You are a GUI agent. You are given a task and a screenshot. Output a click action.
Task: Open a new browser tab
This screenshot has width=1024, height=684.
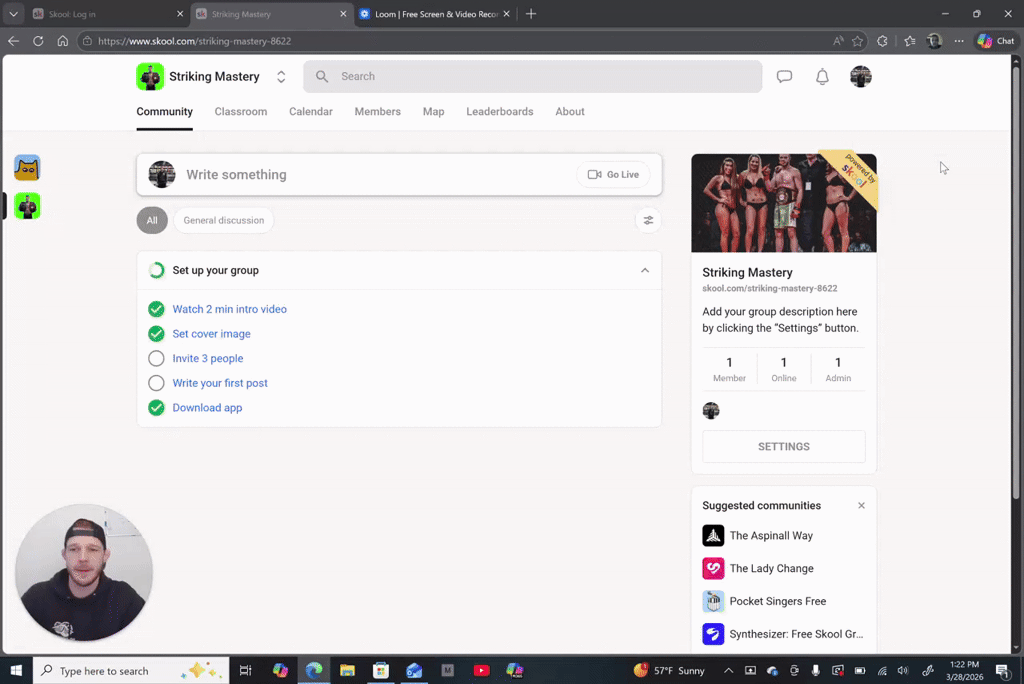(x=531, y=14)
